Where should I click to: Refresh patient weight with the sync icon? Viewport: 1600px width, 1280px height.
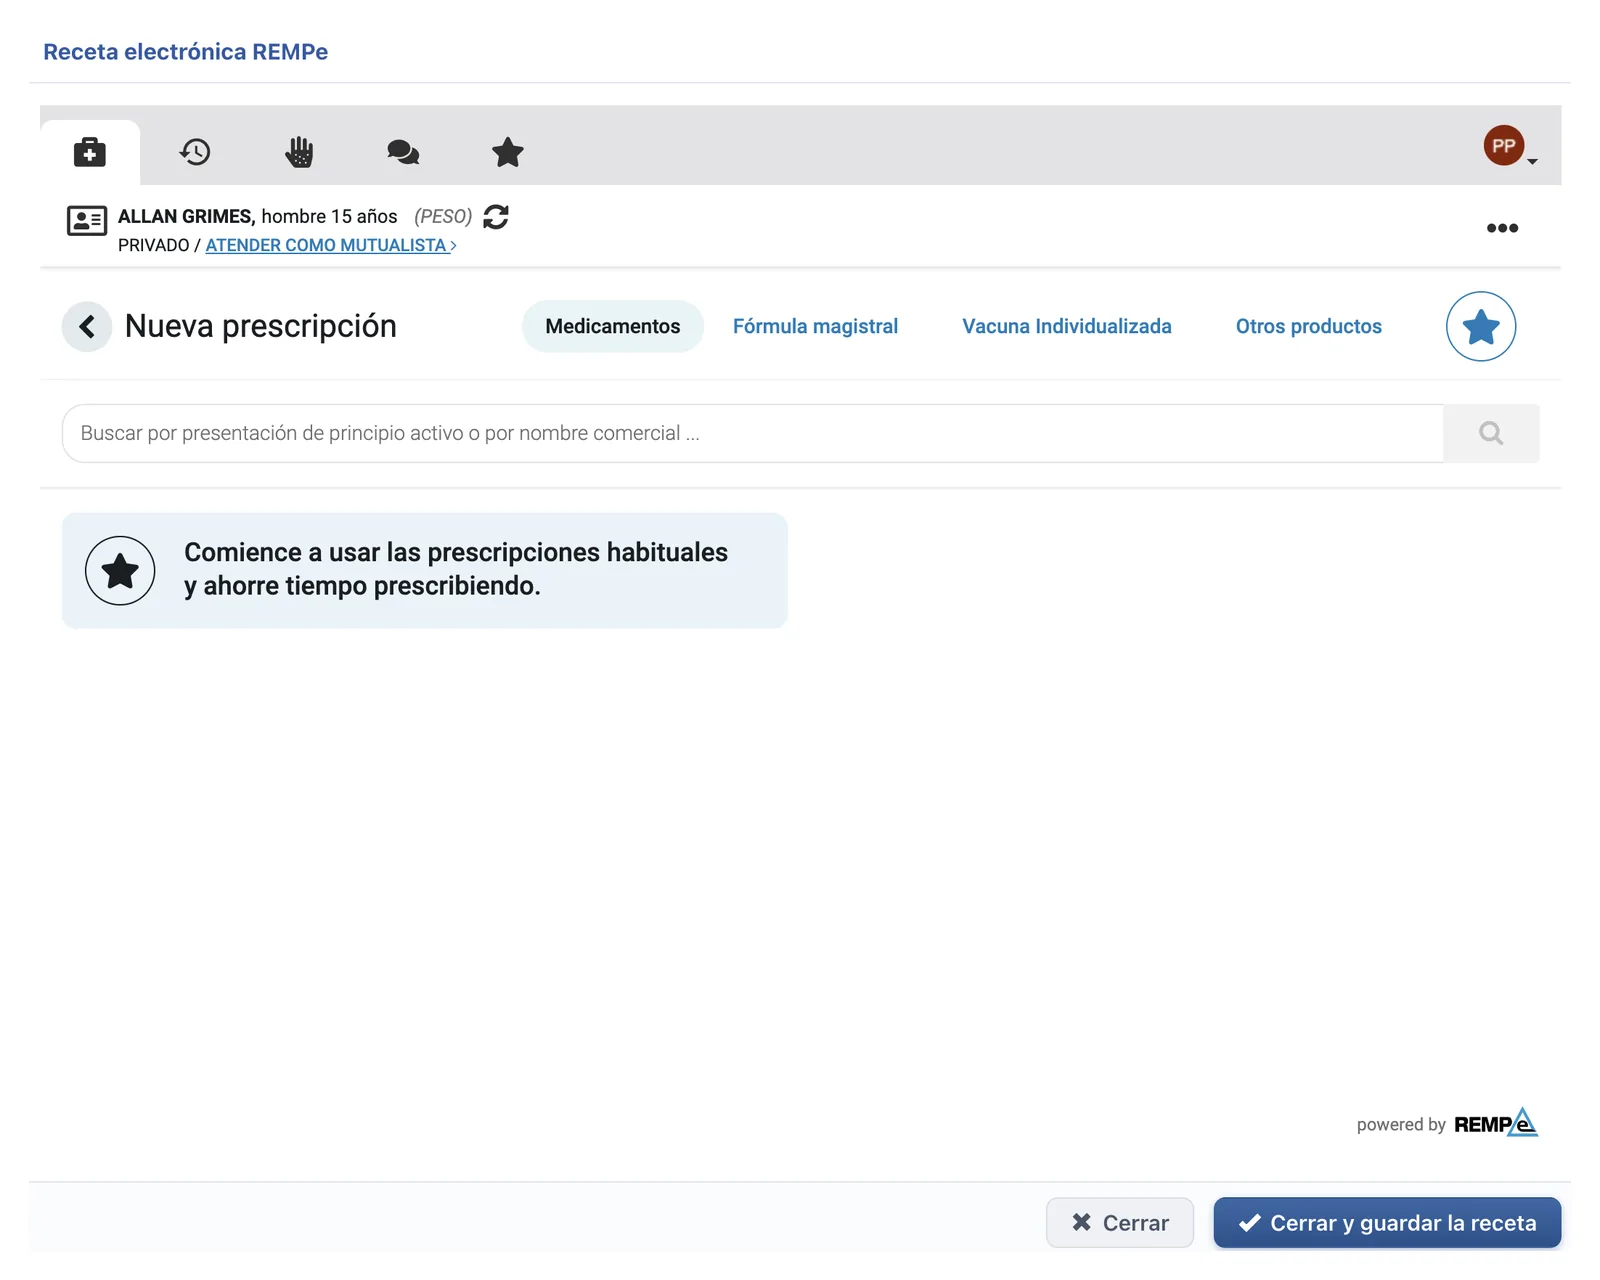pos(496,217)
